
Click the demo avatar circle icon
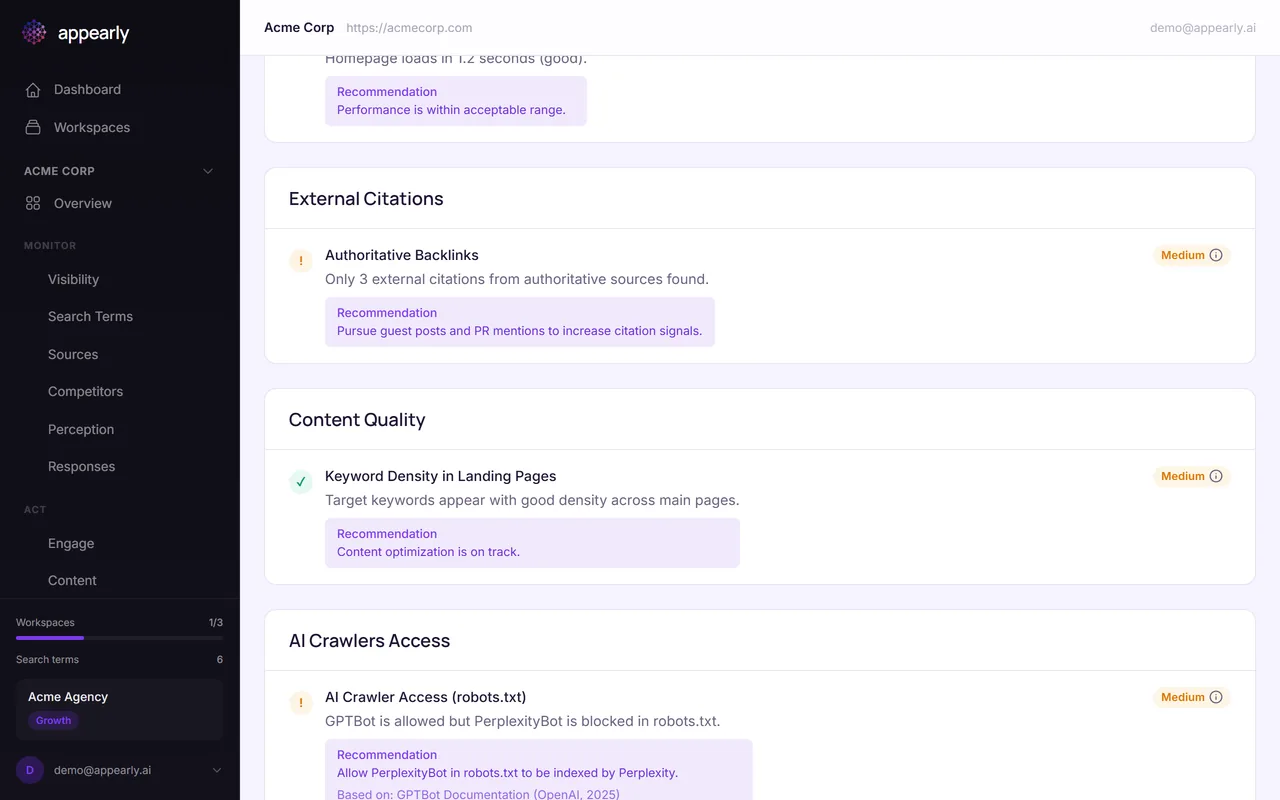pos(28,770)
